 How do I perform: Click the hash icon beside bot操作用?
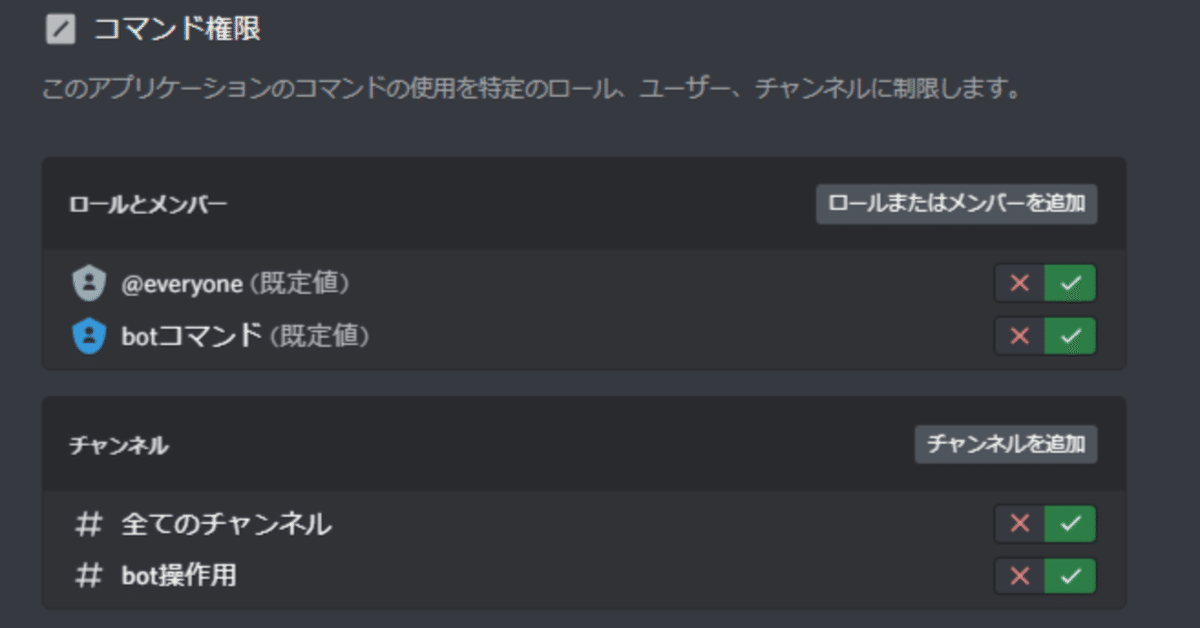pyautogui.click(x=89, y=576)
